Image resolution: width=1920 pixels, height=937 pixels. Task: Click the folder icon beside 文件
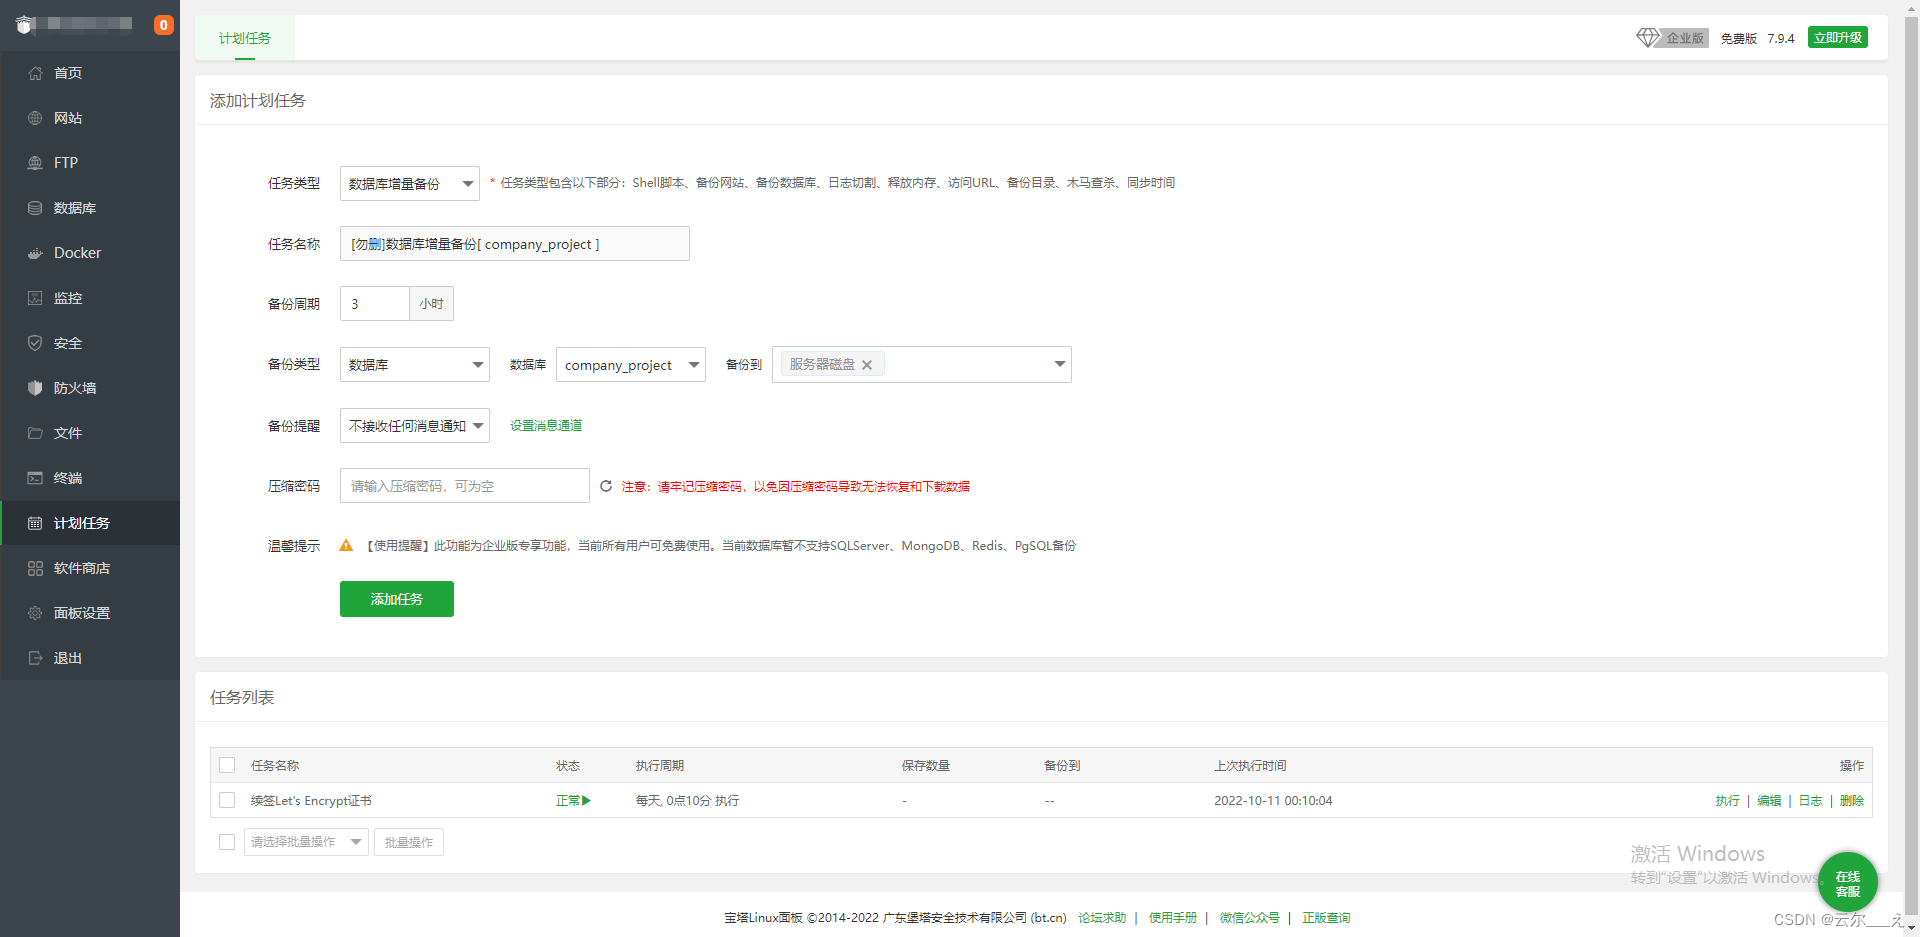[35, 433]
